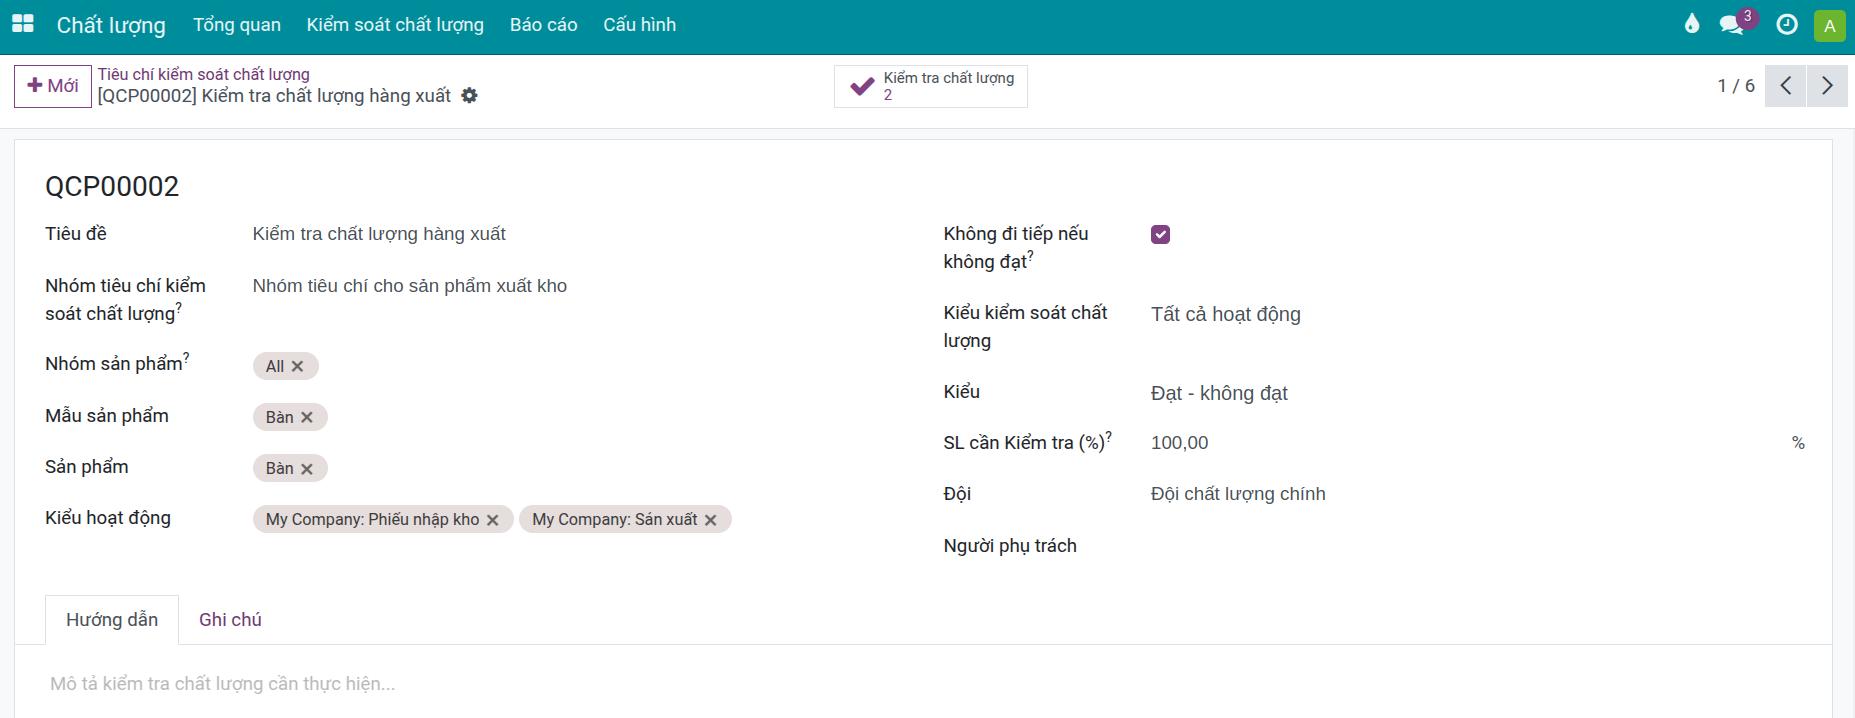The width and height of the screenshot is (1855, 718).
Task: Open the chat messages icon with badge 3
Action: tap(1732, 25)
